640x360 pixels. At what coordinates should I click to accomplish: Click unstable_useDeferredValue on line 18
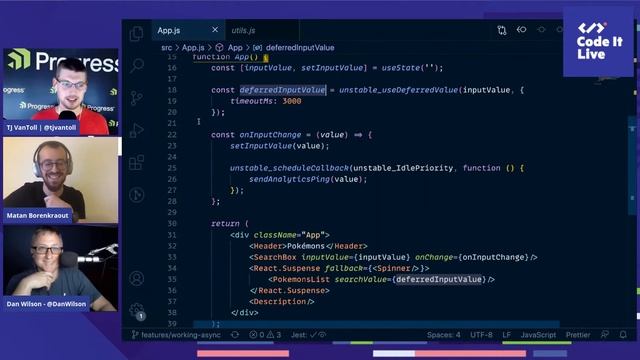click(x=398, y=90)
